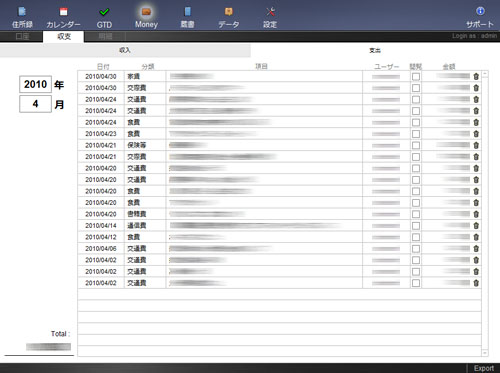Click the list scrollbar down arrow

click(485, 353)
